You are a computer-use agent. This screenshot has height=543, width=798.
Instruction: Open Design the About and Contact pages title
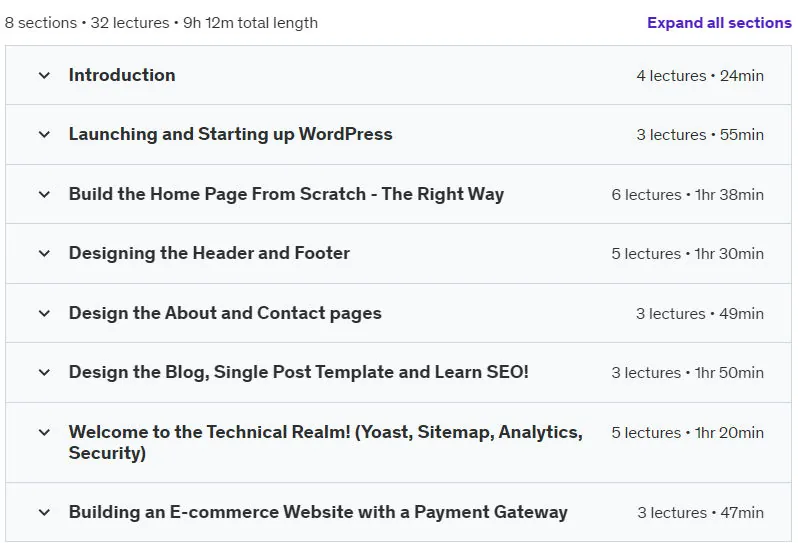pyautogui.click(x=225, y=313)
